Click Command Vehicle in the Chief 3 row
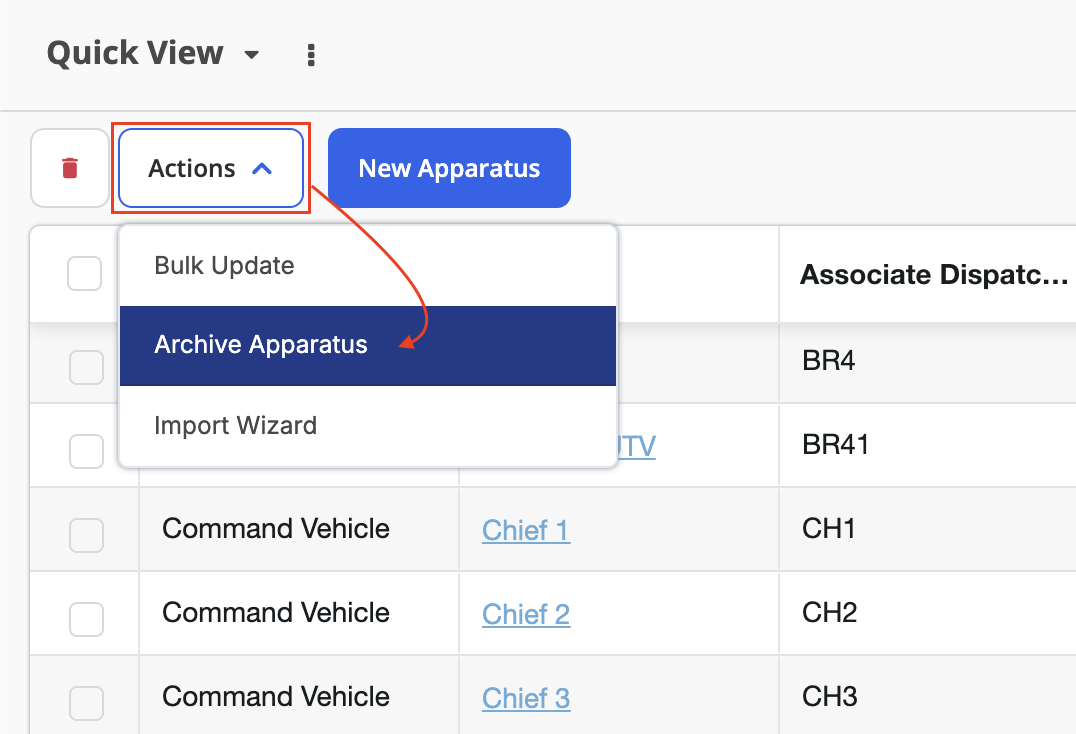Screen dimensions: 1076x734 tap(276, 697)
